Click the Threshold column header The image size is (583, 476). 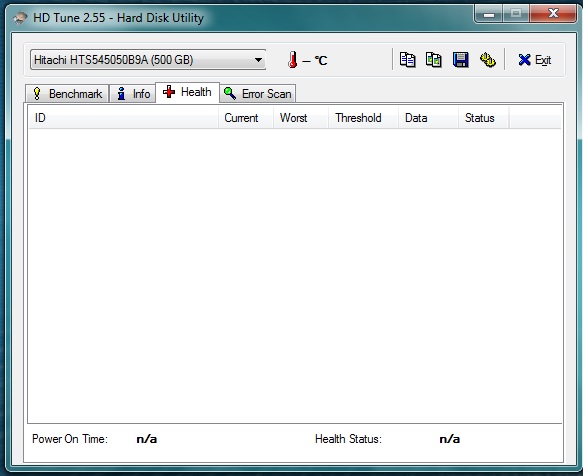click(363, 118)
